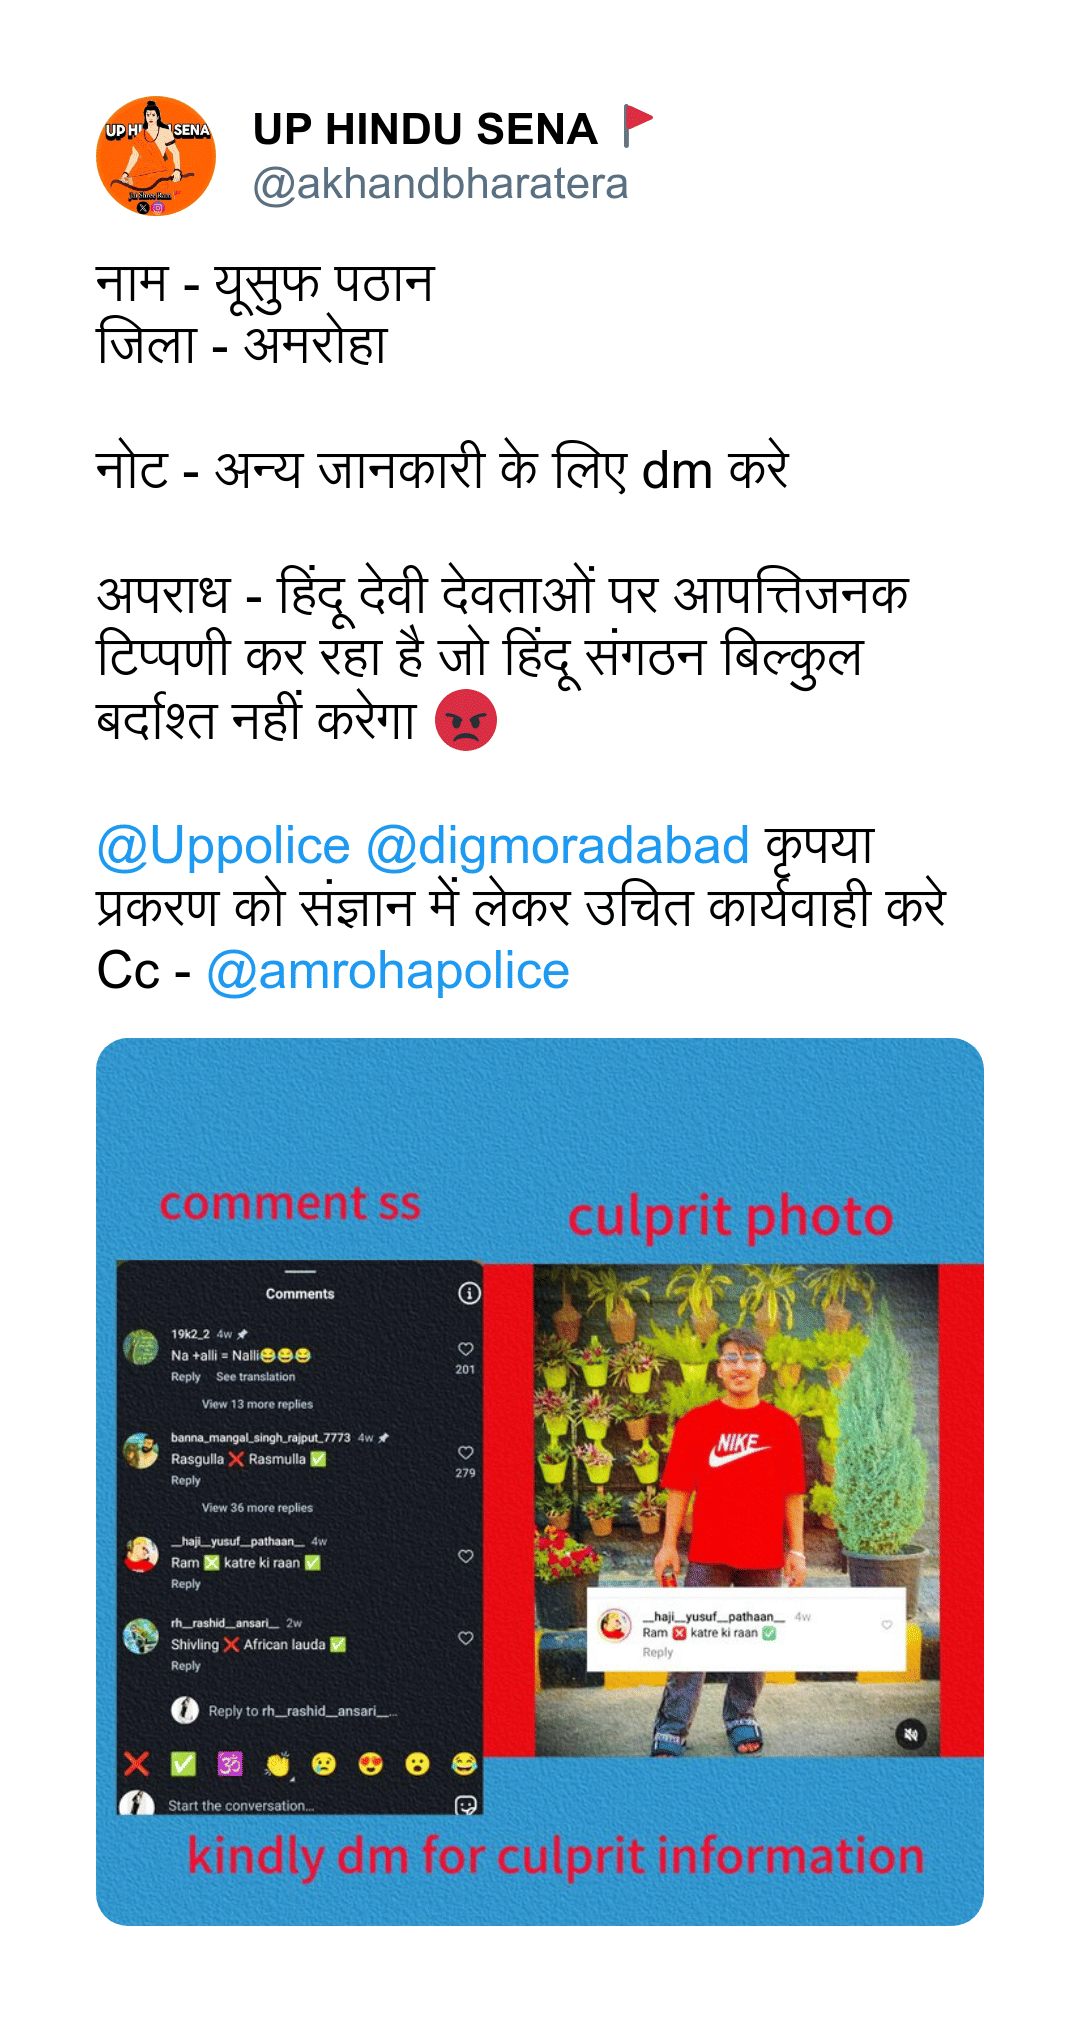The height and width of the screenshot is (2022, 1080).
Task: Insert the purple Om emoji reaction
Action: (x=230, y=1764)
